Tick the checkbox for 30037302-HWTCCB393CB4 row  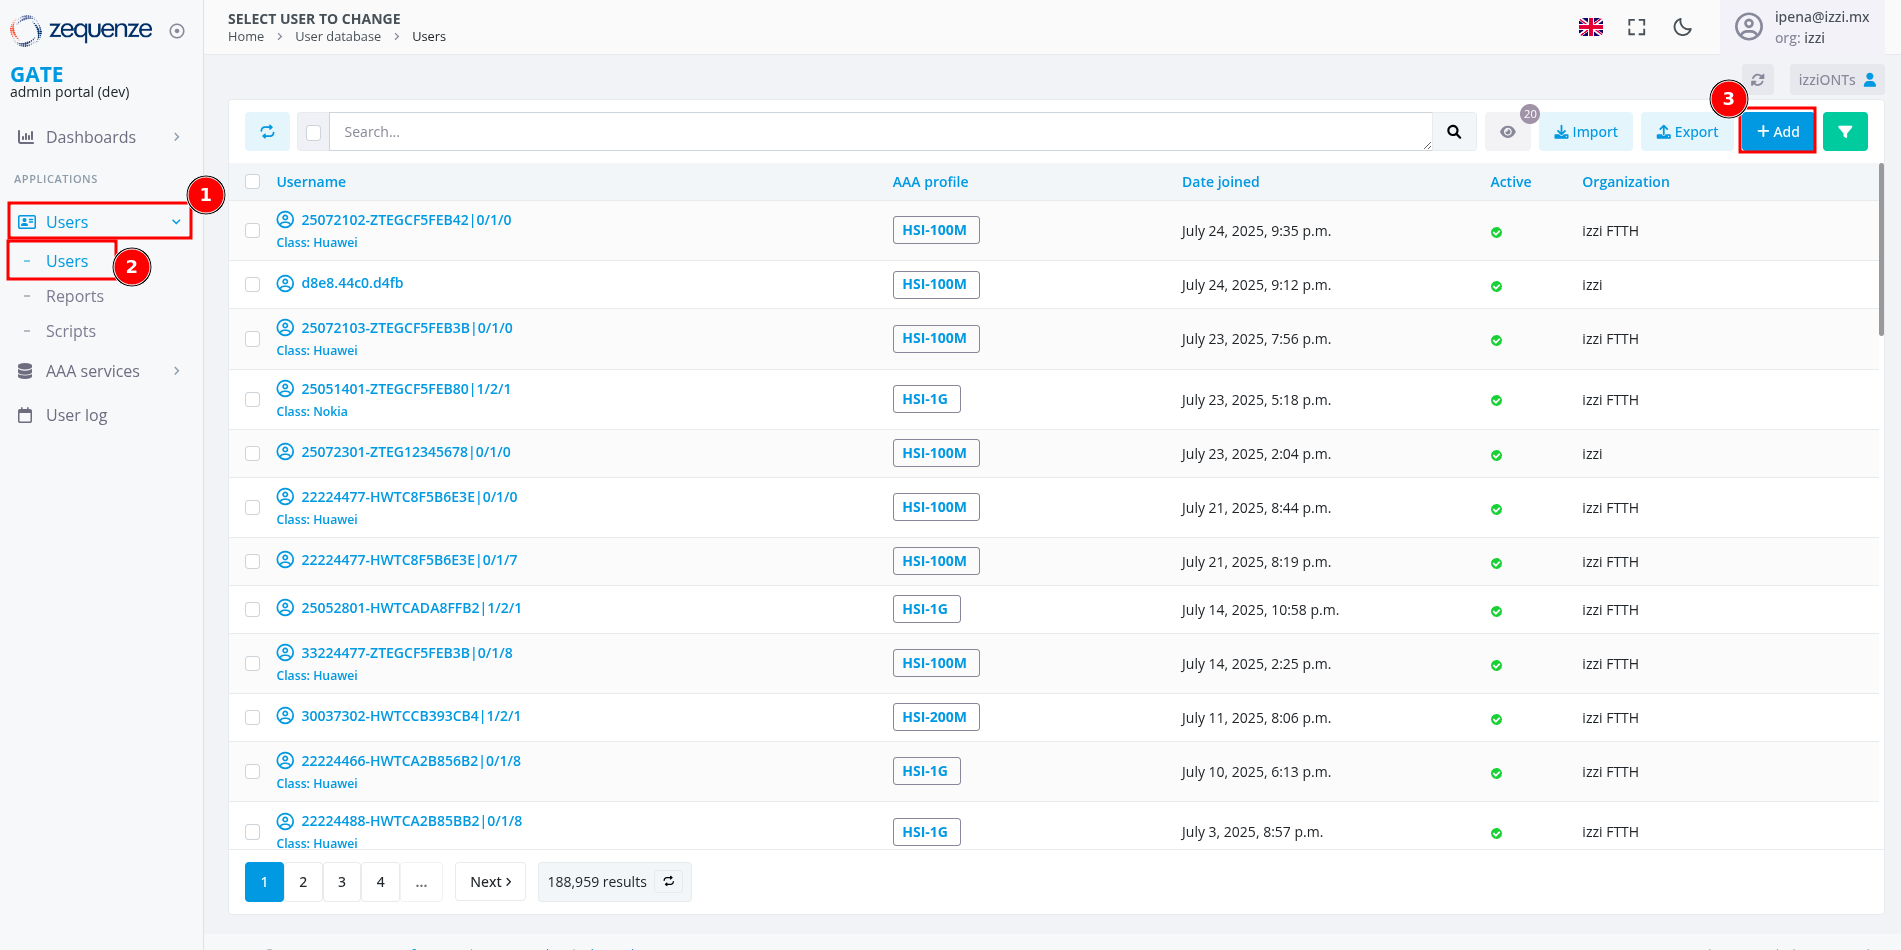pyautogui.click(x=253, y=718)
